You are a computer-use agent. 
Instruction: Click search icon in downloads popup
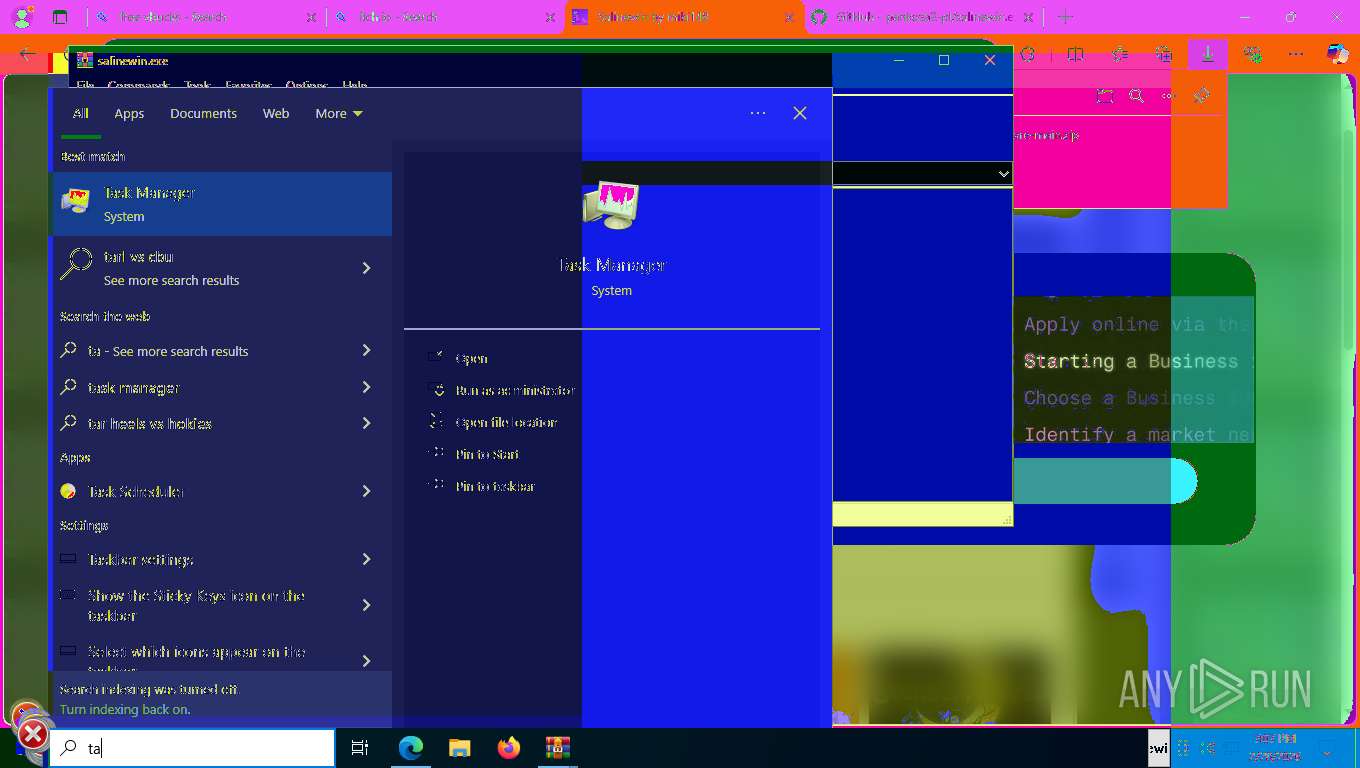click(x=1136, y=96)
